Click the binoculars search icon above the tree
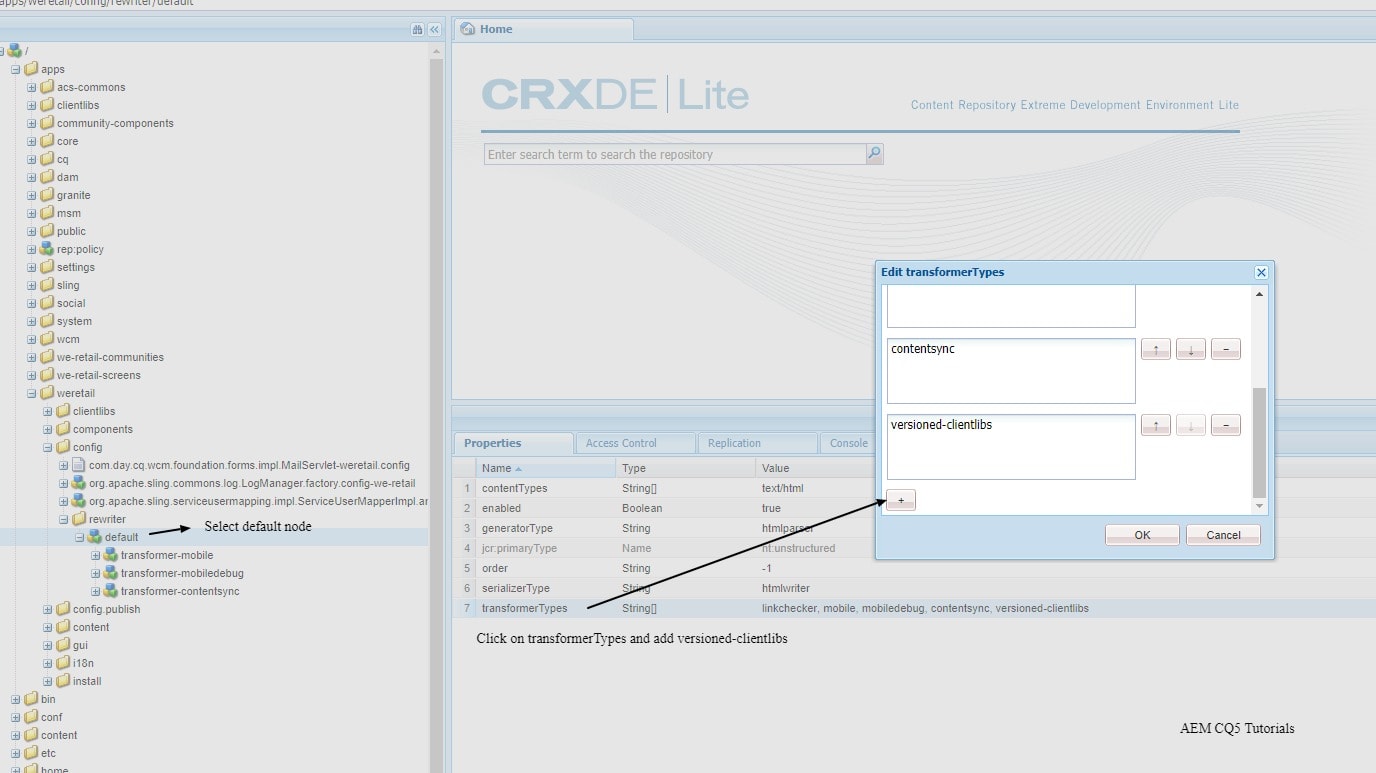The height and width of the screenshot is (773, 1376). 419,30
